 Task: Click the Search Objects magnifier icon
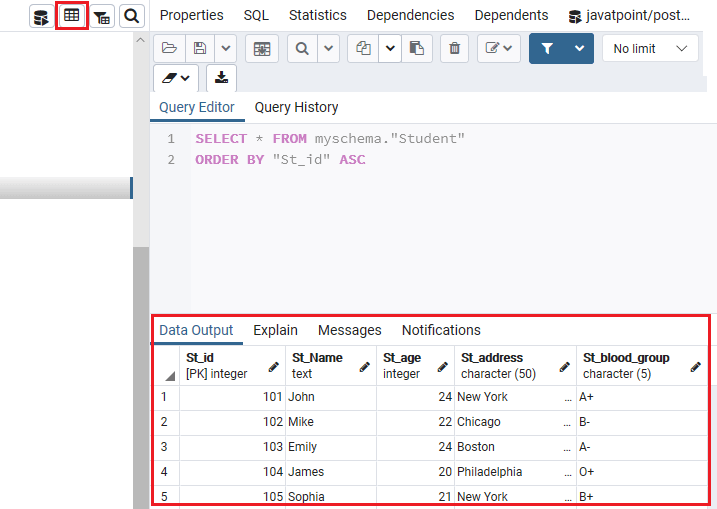pyautogui.click(x=132, y=16)
